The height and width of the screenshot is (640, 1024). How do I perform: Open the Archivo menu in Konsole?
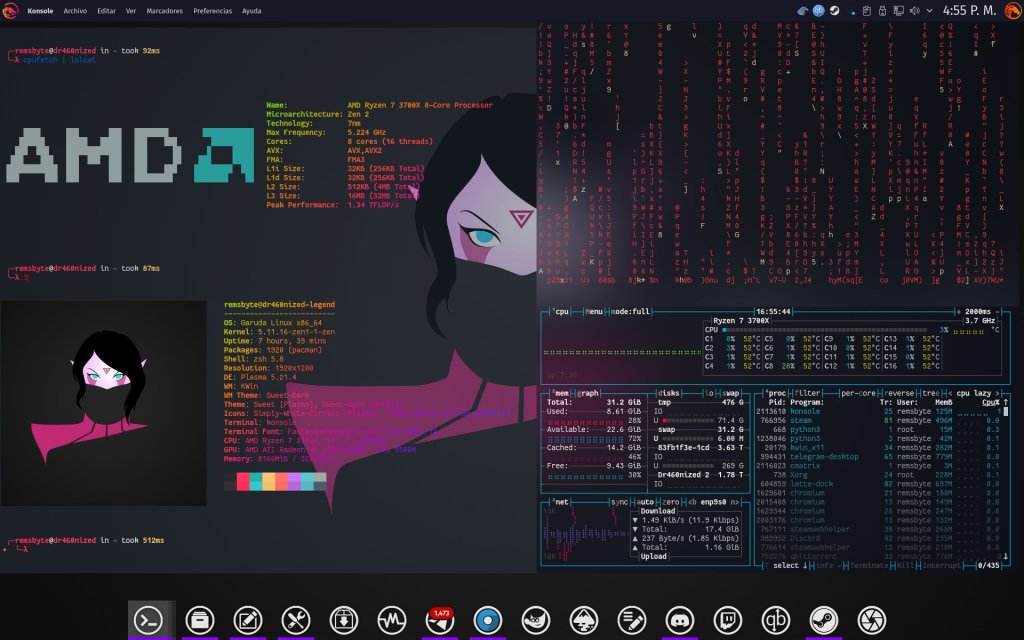pos(75,10)
